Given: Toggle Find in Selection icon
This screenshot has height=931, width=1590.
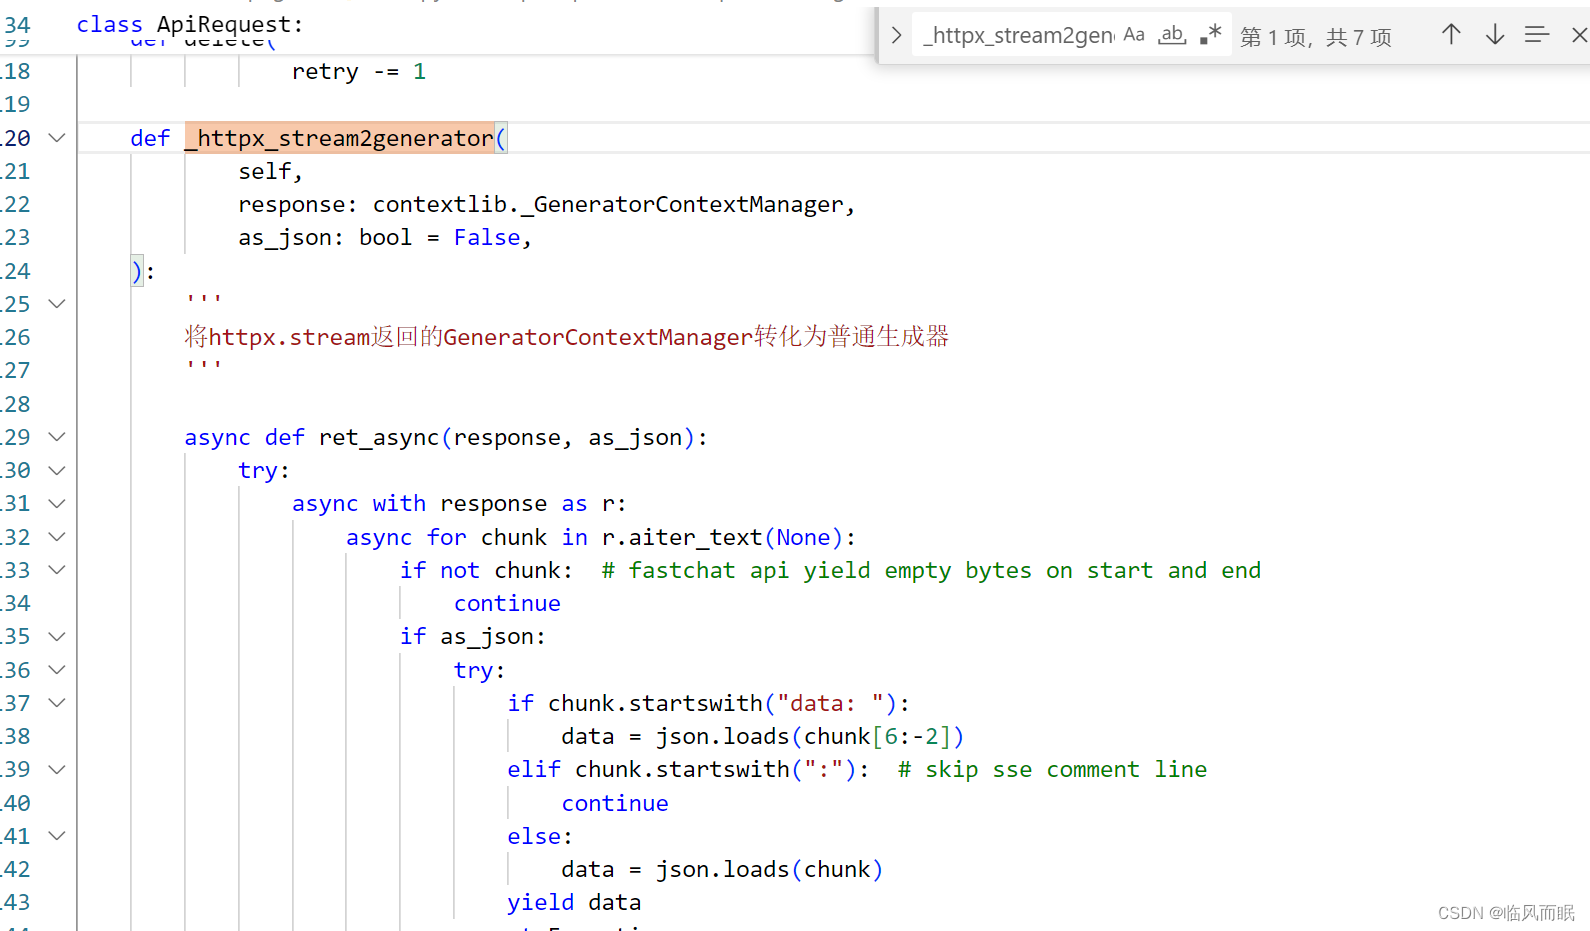Looking at the screenshot, I should [1537, 35].
